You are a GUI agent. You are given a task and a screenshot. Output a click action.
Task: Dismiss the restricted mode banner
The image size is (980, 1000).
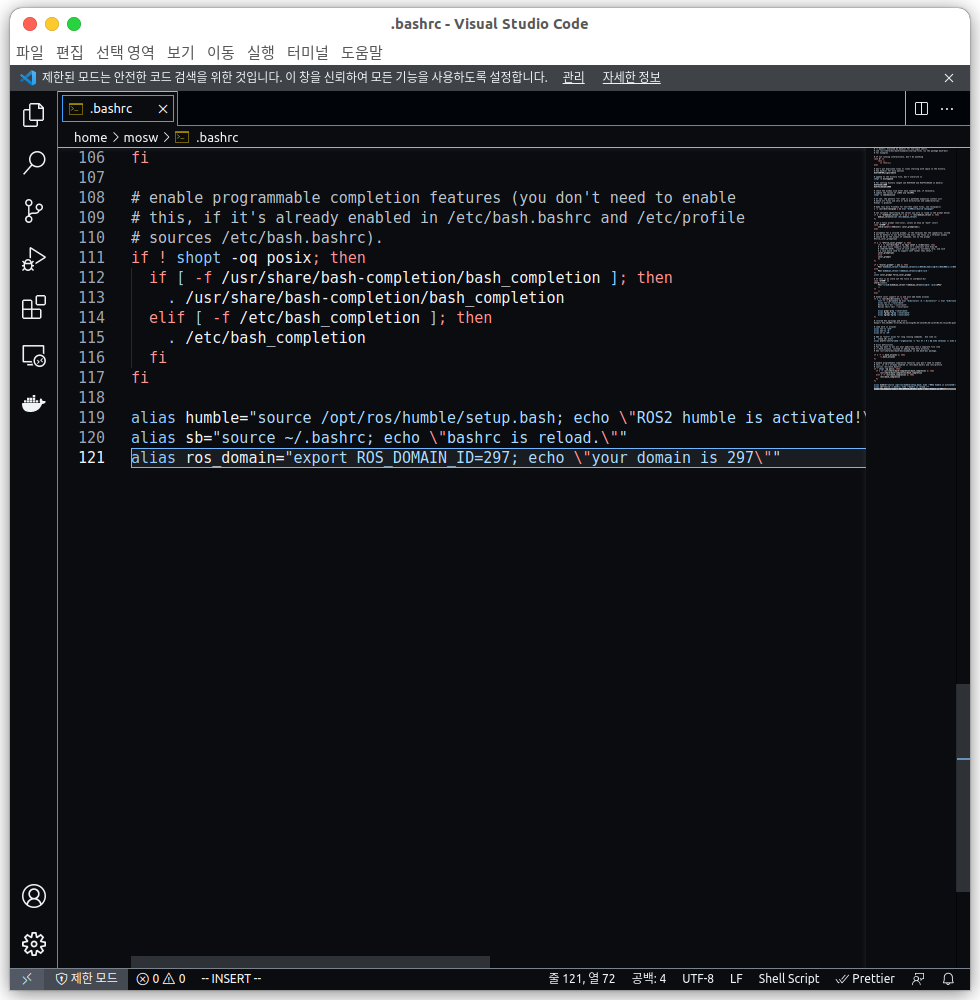(x=949, y=78)
